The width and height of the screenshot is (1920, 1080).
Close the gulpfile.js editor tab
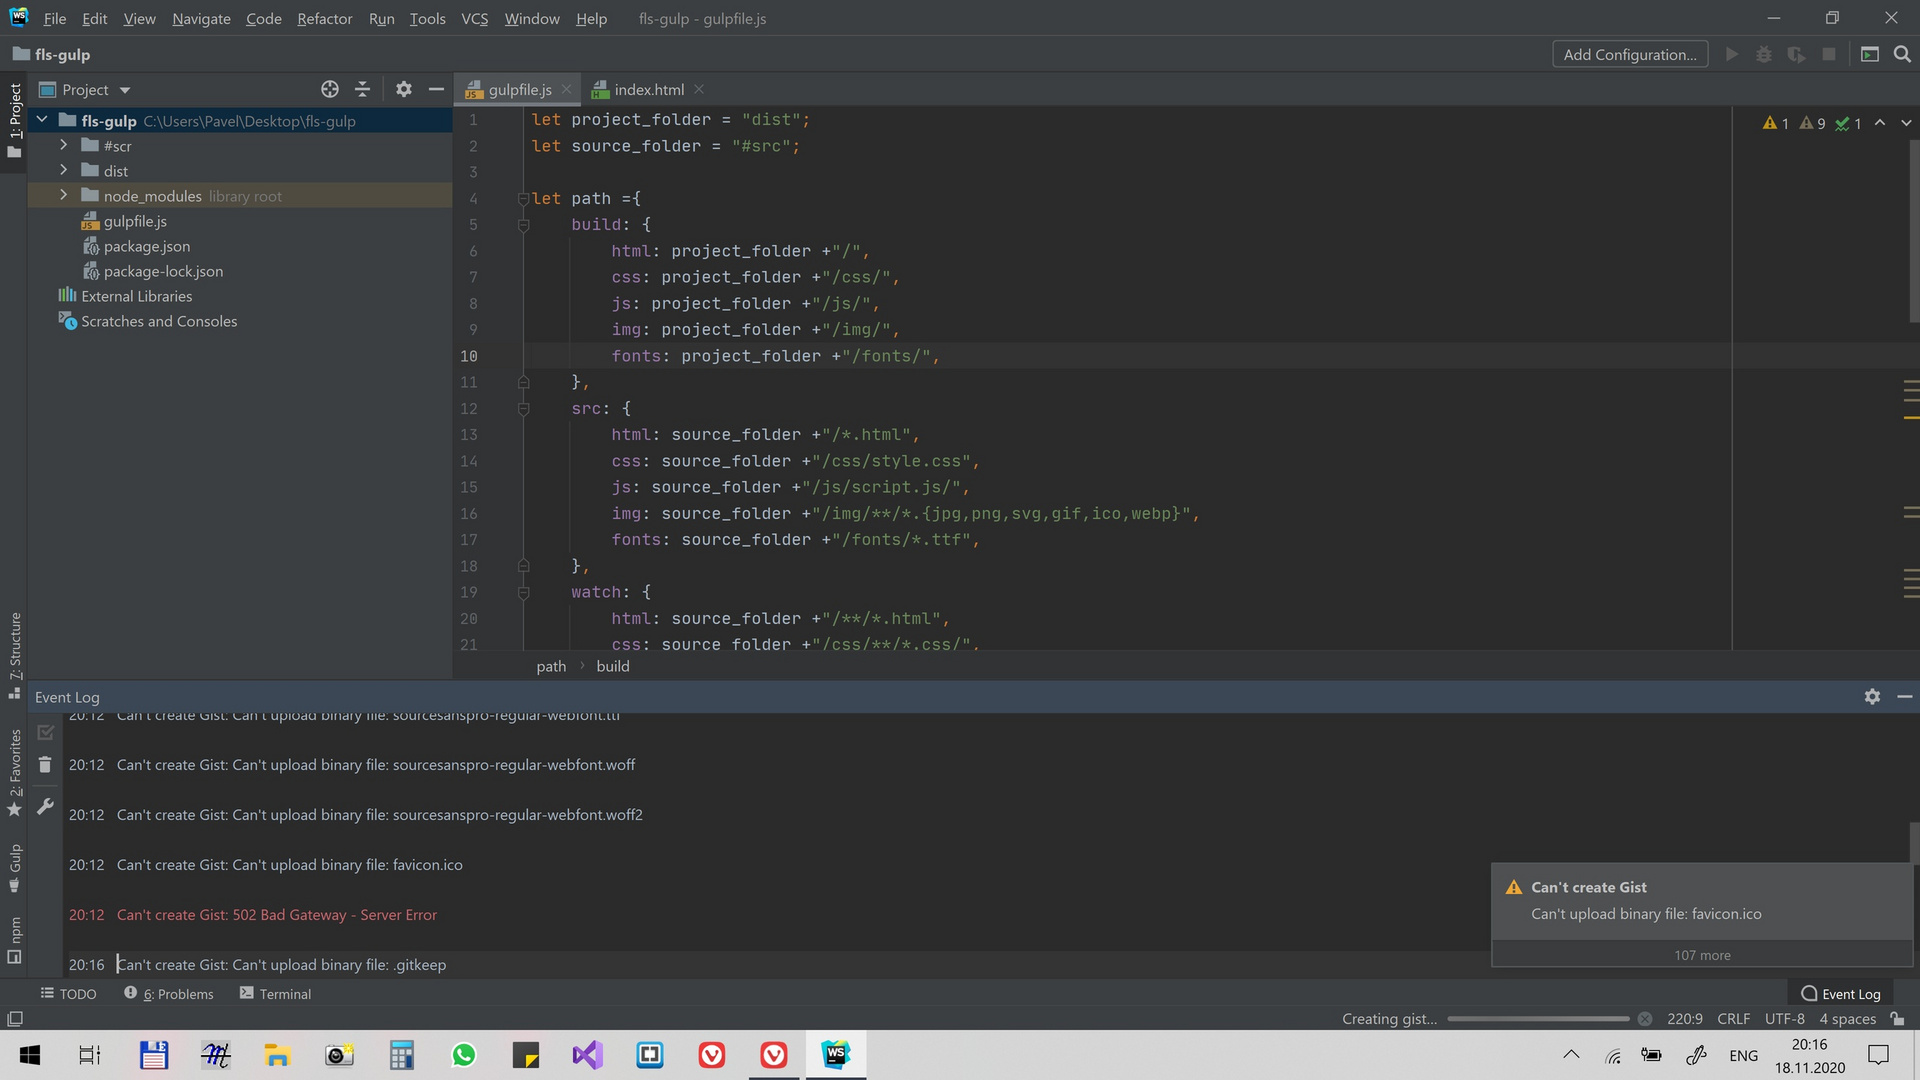[x=566, y=89]
